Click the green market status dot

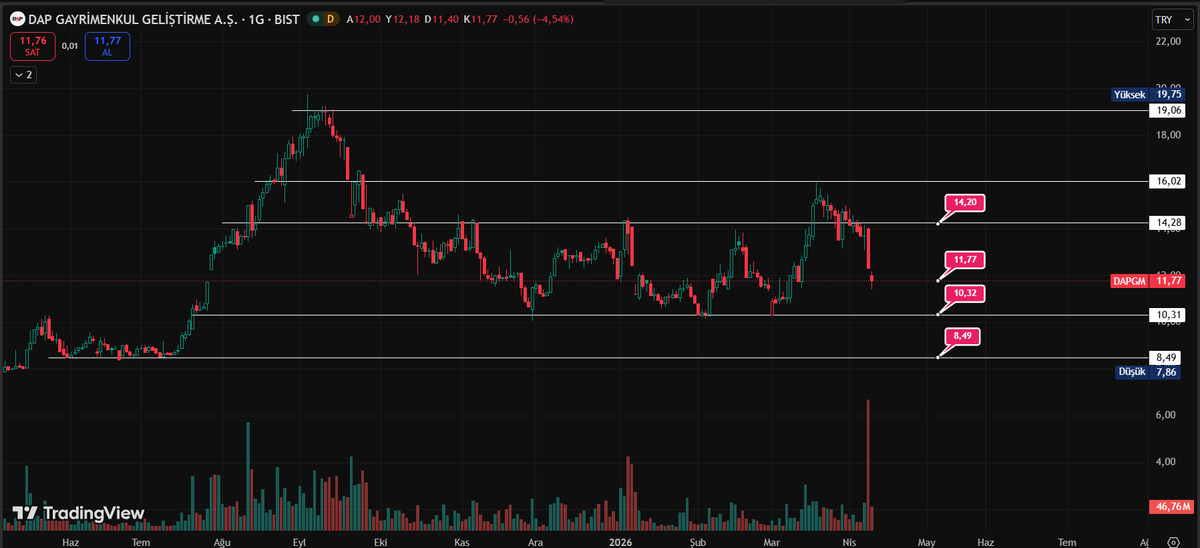click(316, 19)
